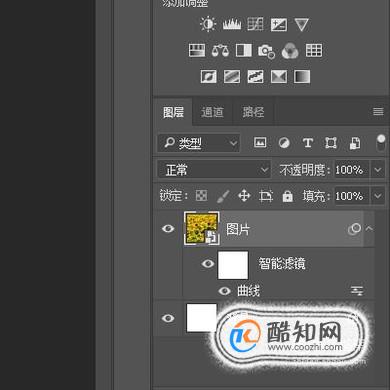390x390 pixels.
Task: Collapse the 图片 layer smart filters
Action: 369,229
